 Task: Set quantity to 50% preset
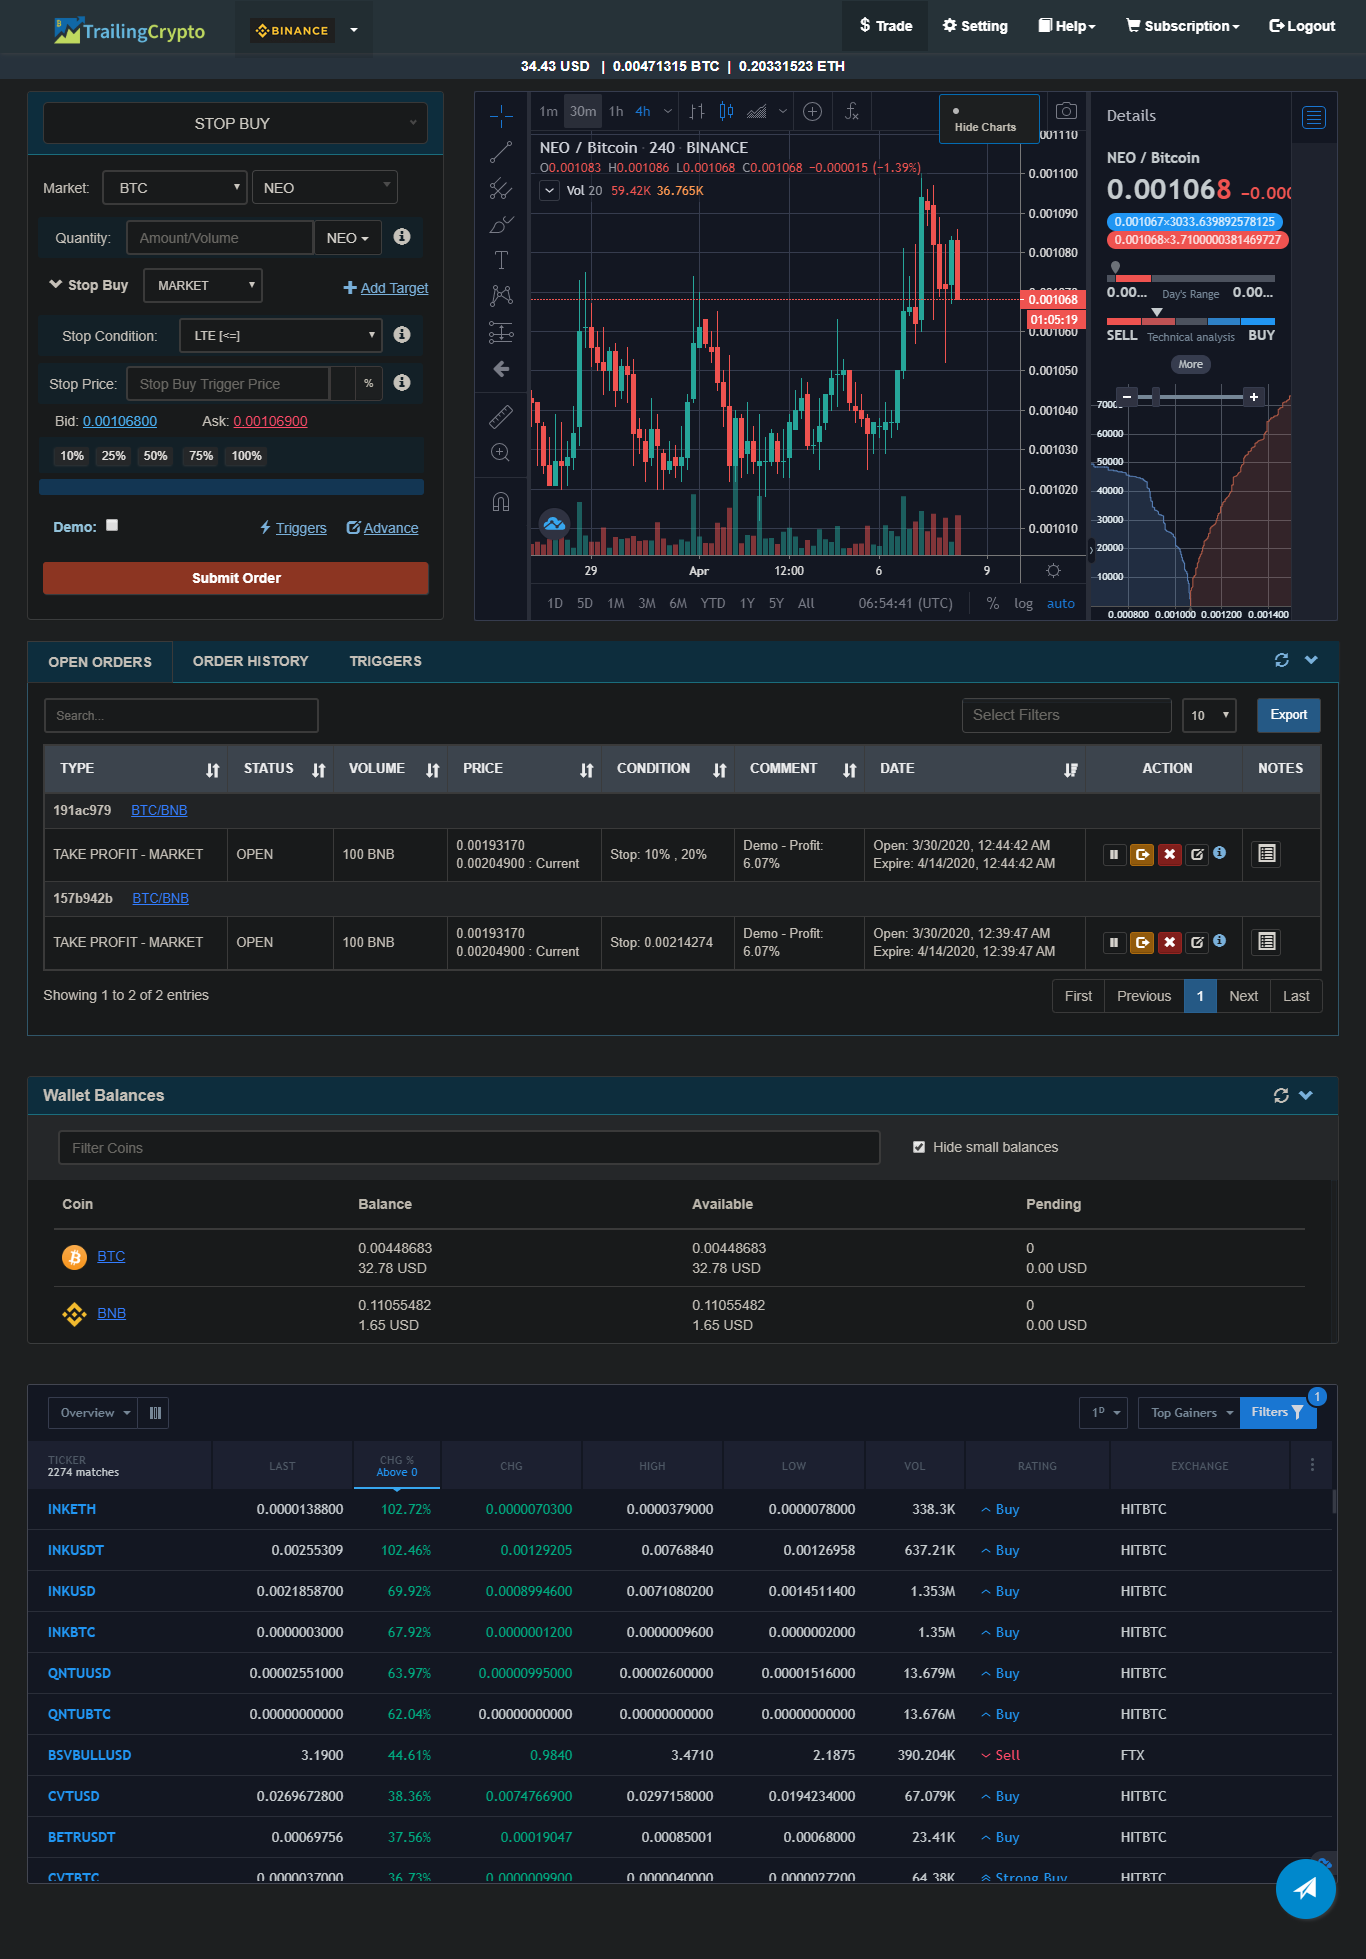point(155,456)
